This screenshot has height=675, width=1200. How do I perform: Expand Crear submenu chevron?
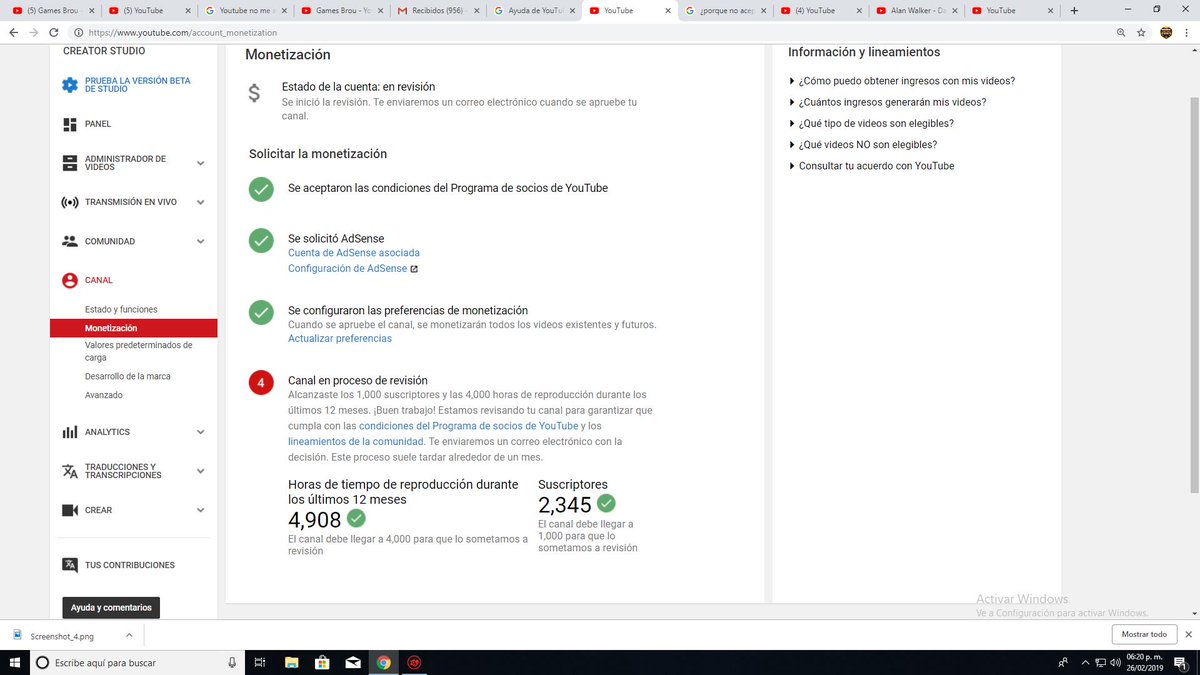(200, 510)
